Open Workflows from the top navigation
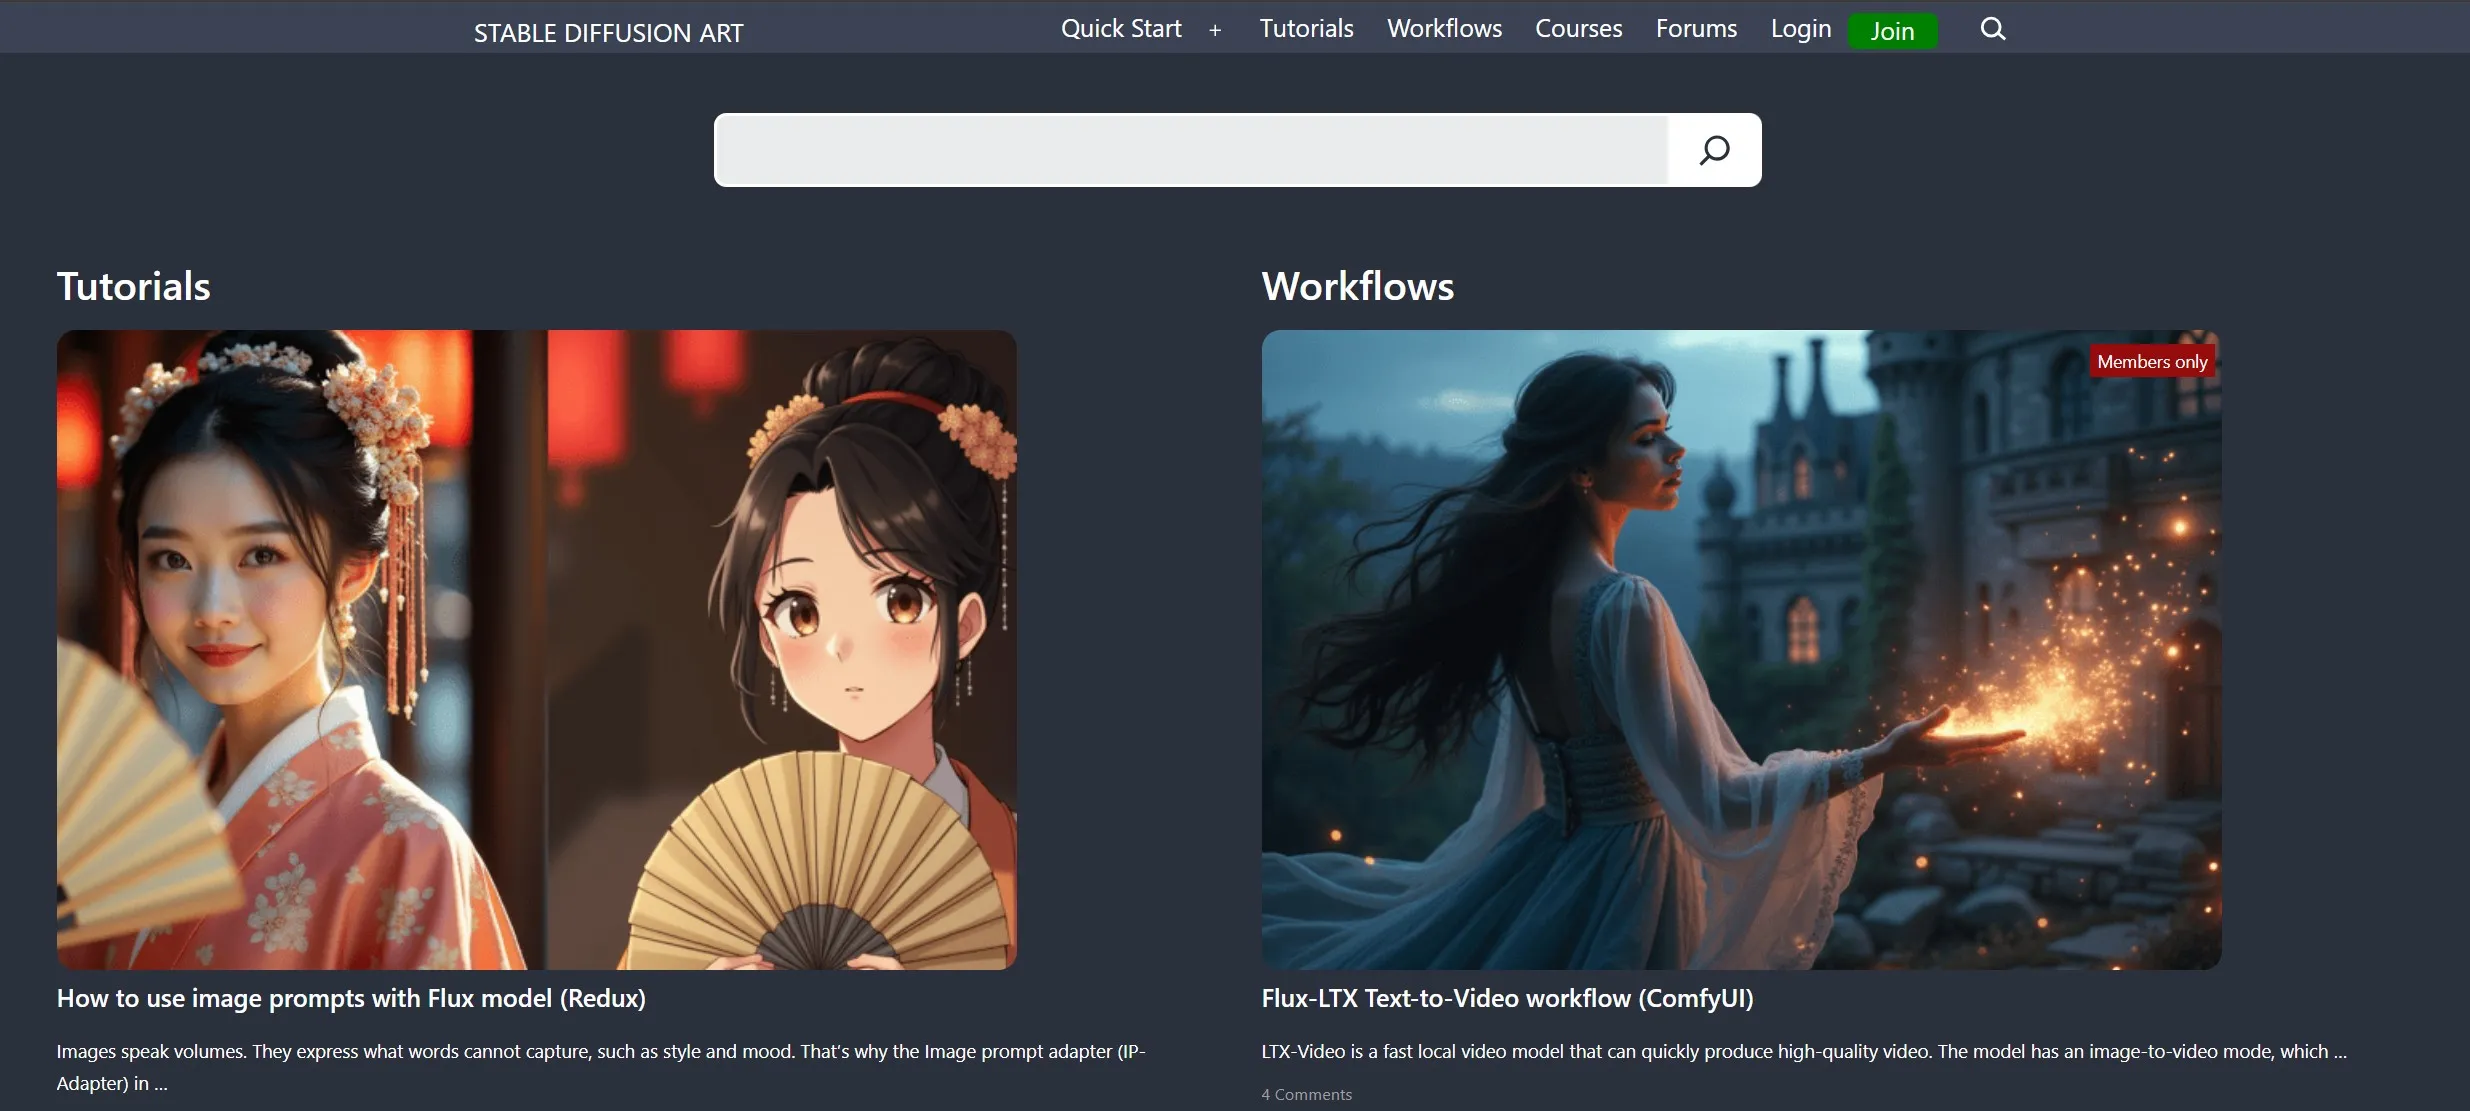The image size is (2470, 1111). (1444, 29)
